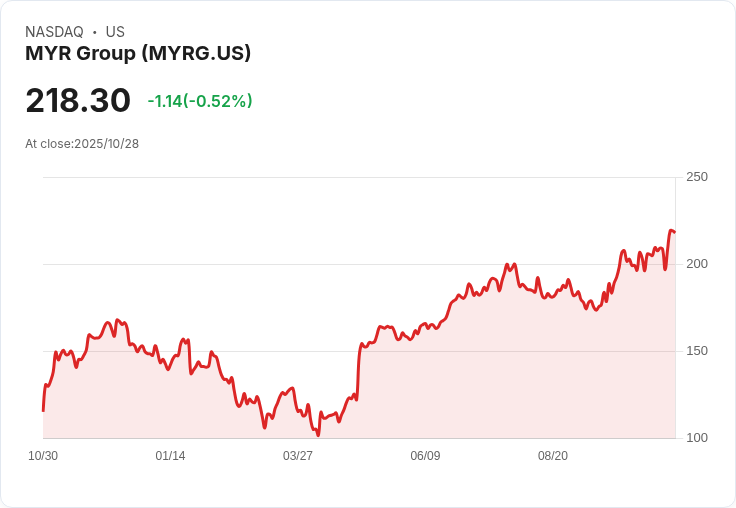Select the 01/14 date on x-axis
This screenshot has height=508, width=736.
pos(170,456)
